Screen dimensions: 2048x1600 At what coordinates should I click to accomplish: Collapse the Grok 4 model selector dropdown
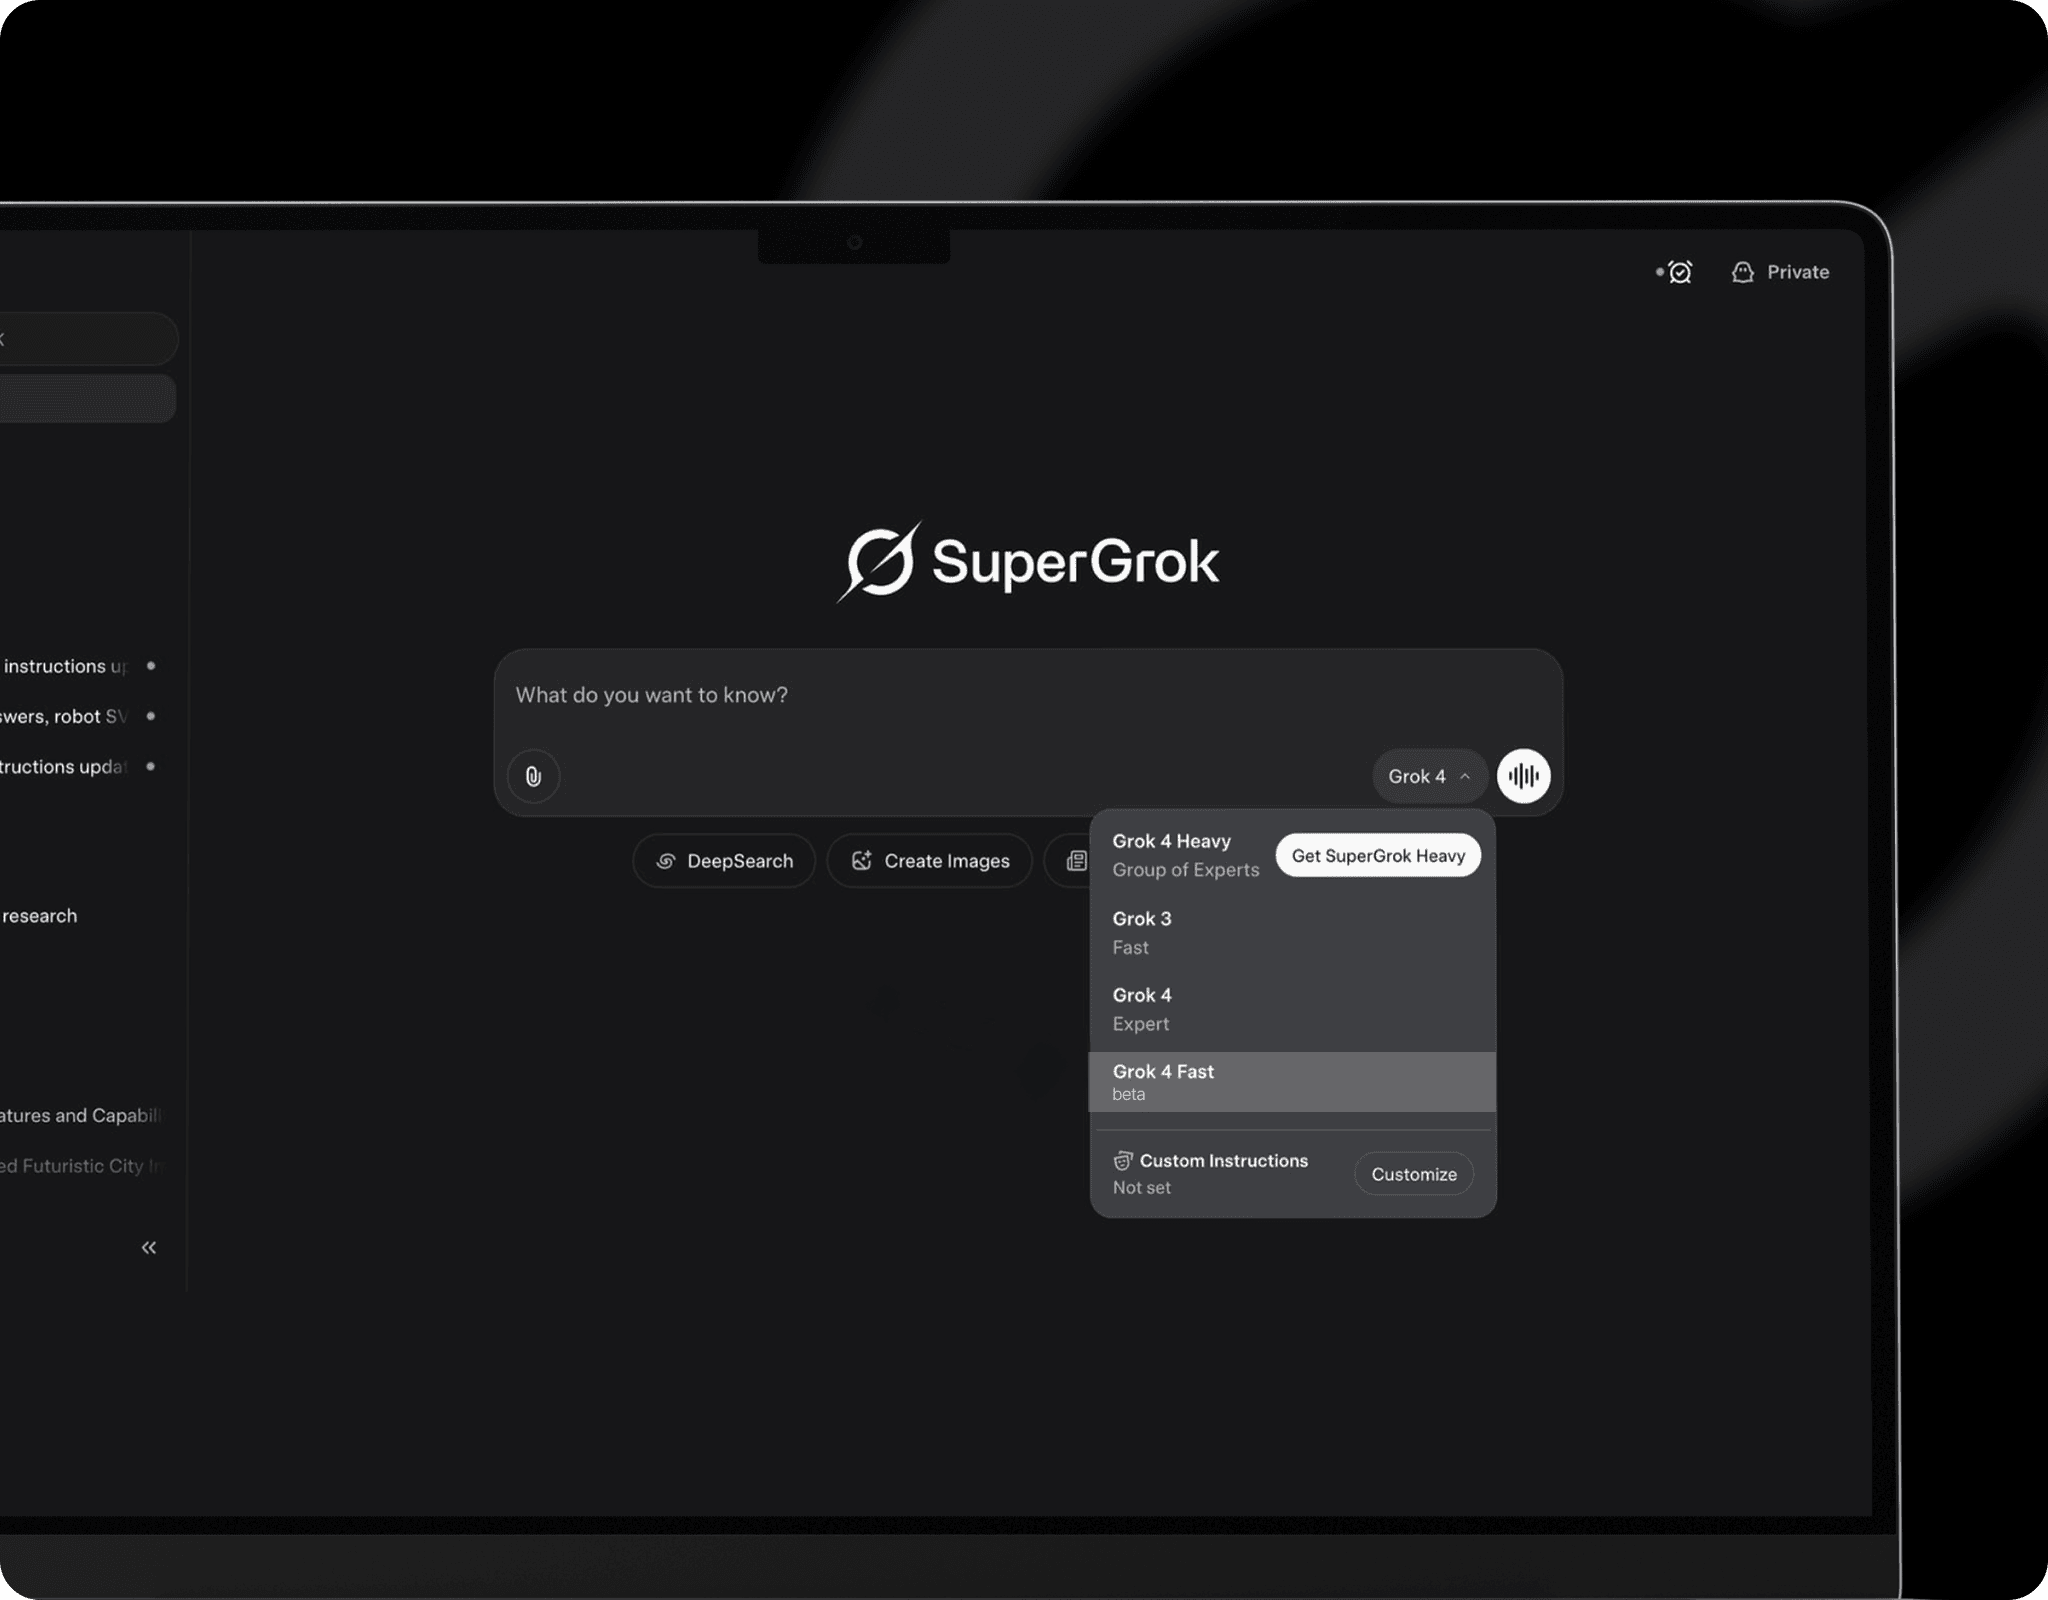click(1417, 776)
